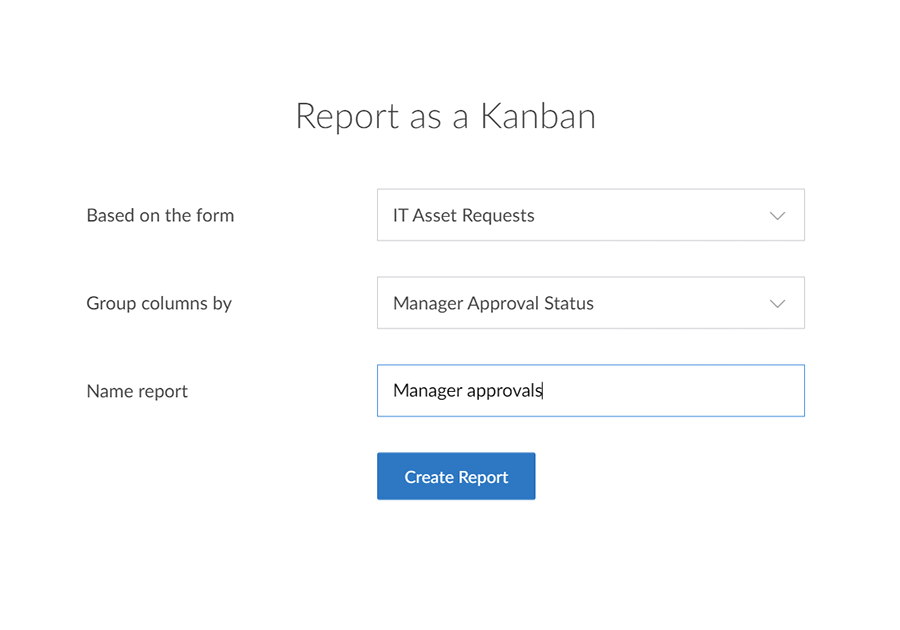Click the chevron arrow beside IT Asset Requests
Screen dimensions: 900x630
point(777,216)
